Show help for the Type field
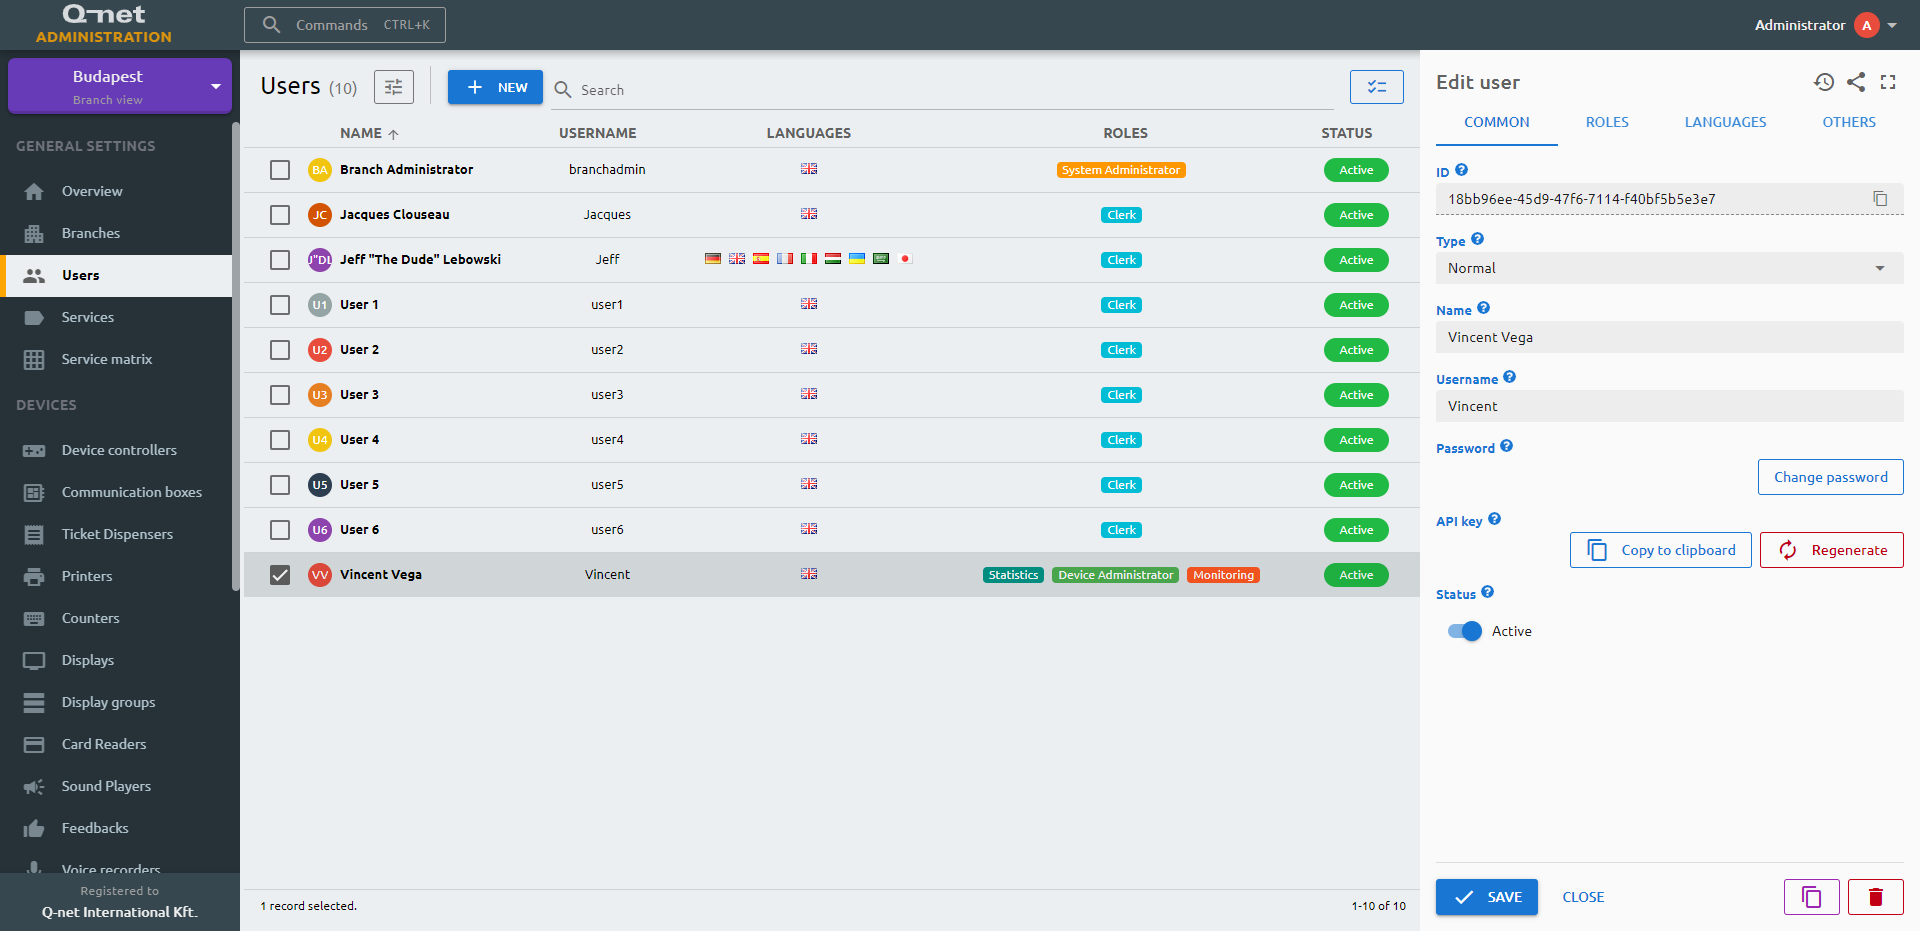This screenshot has height=931, width=1920. tap(1477, 239)
